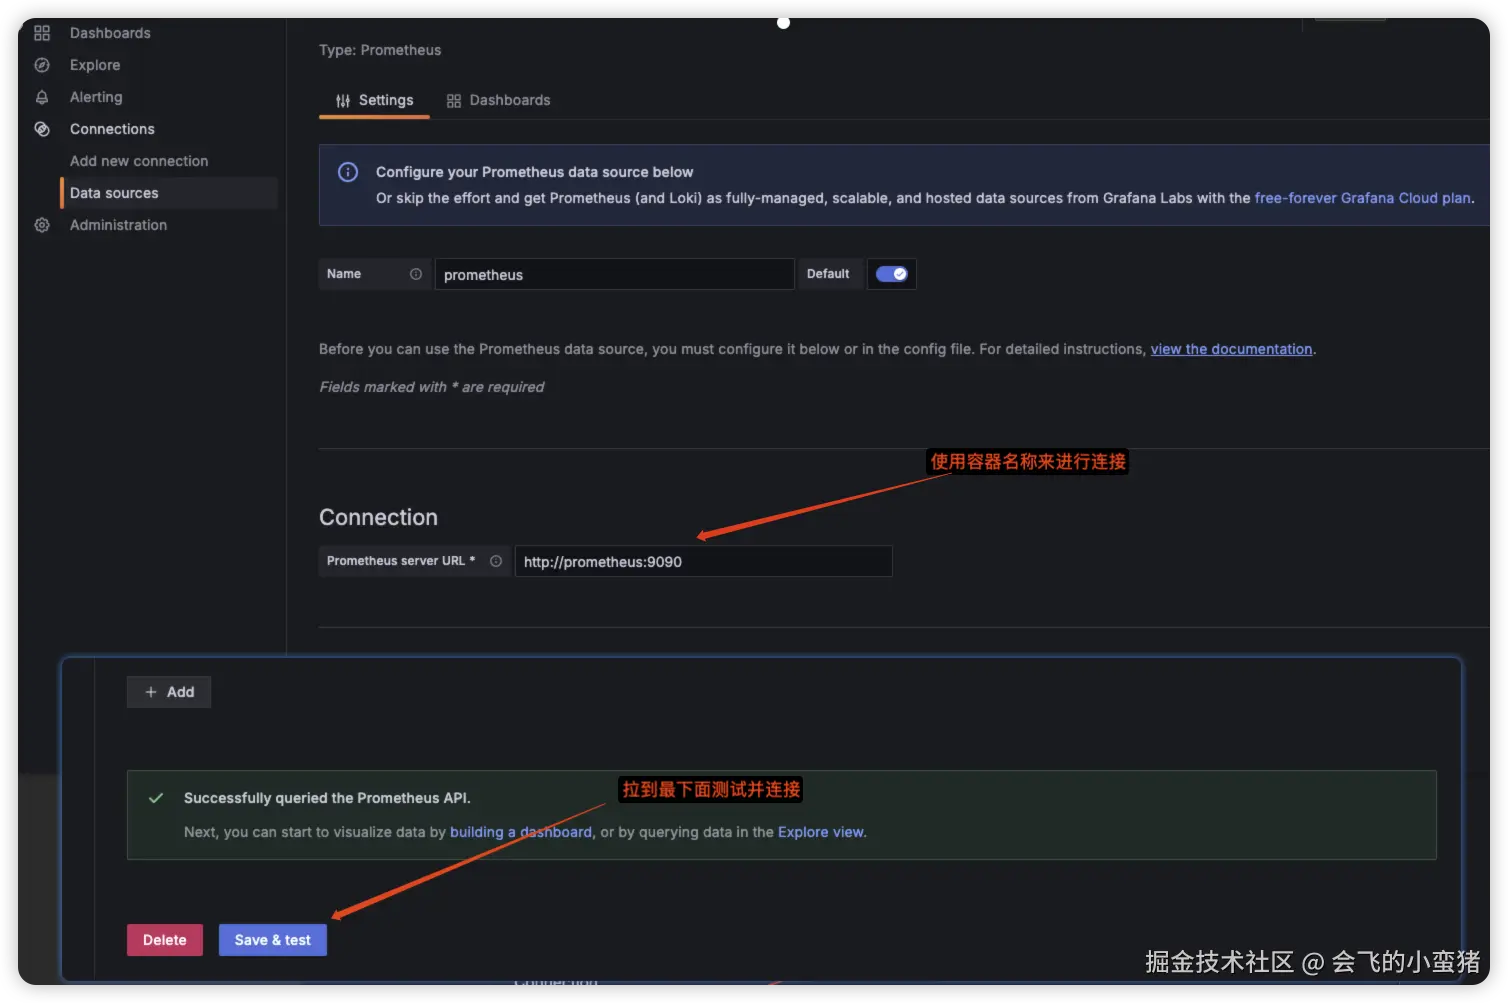
Task: Select Data sources in the sidebar
Action: 169,193
